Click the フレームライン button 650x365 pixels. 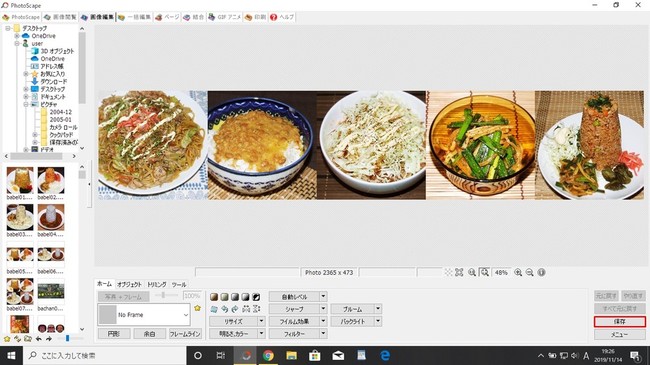click(x=185, y=334)
